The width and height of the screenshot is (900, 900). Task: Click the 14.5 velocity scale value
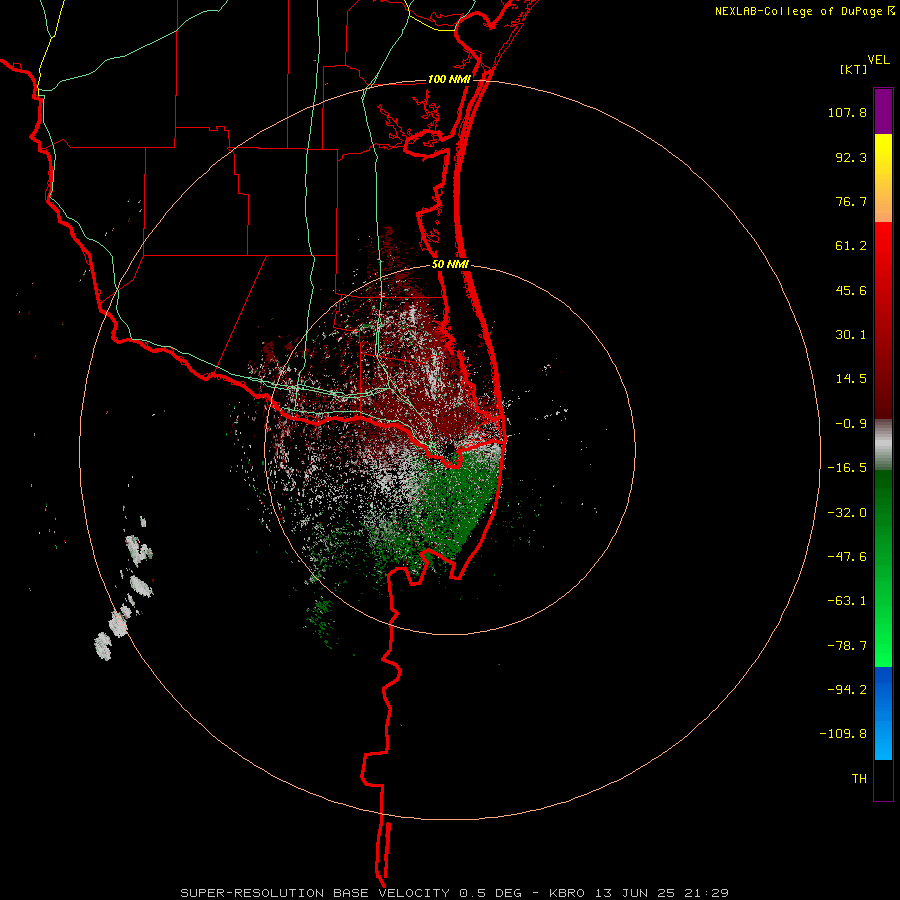[x=851, y=379]
